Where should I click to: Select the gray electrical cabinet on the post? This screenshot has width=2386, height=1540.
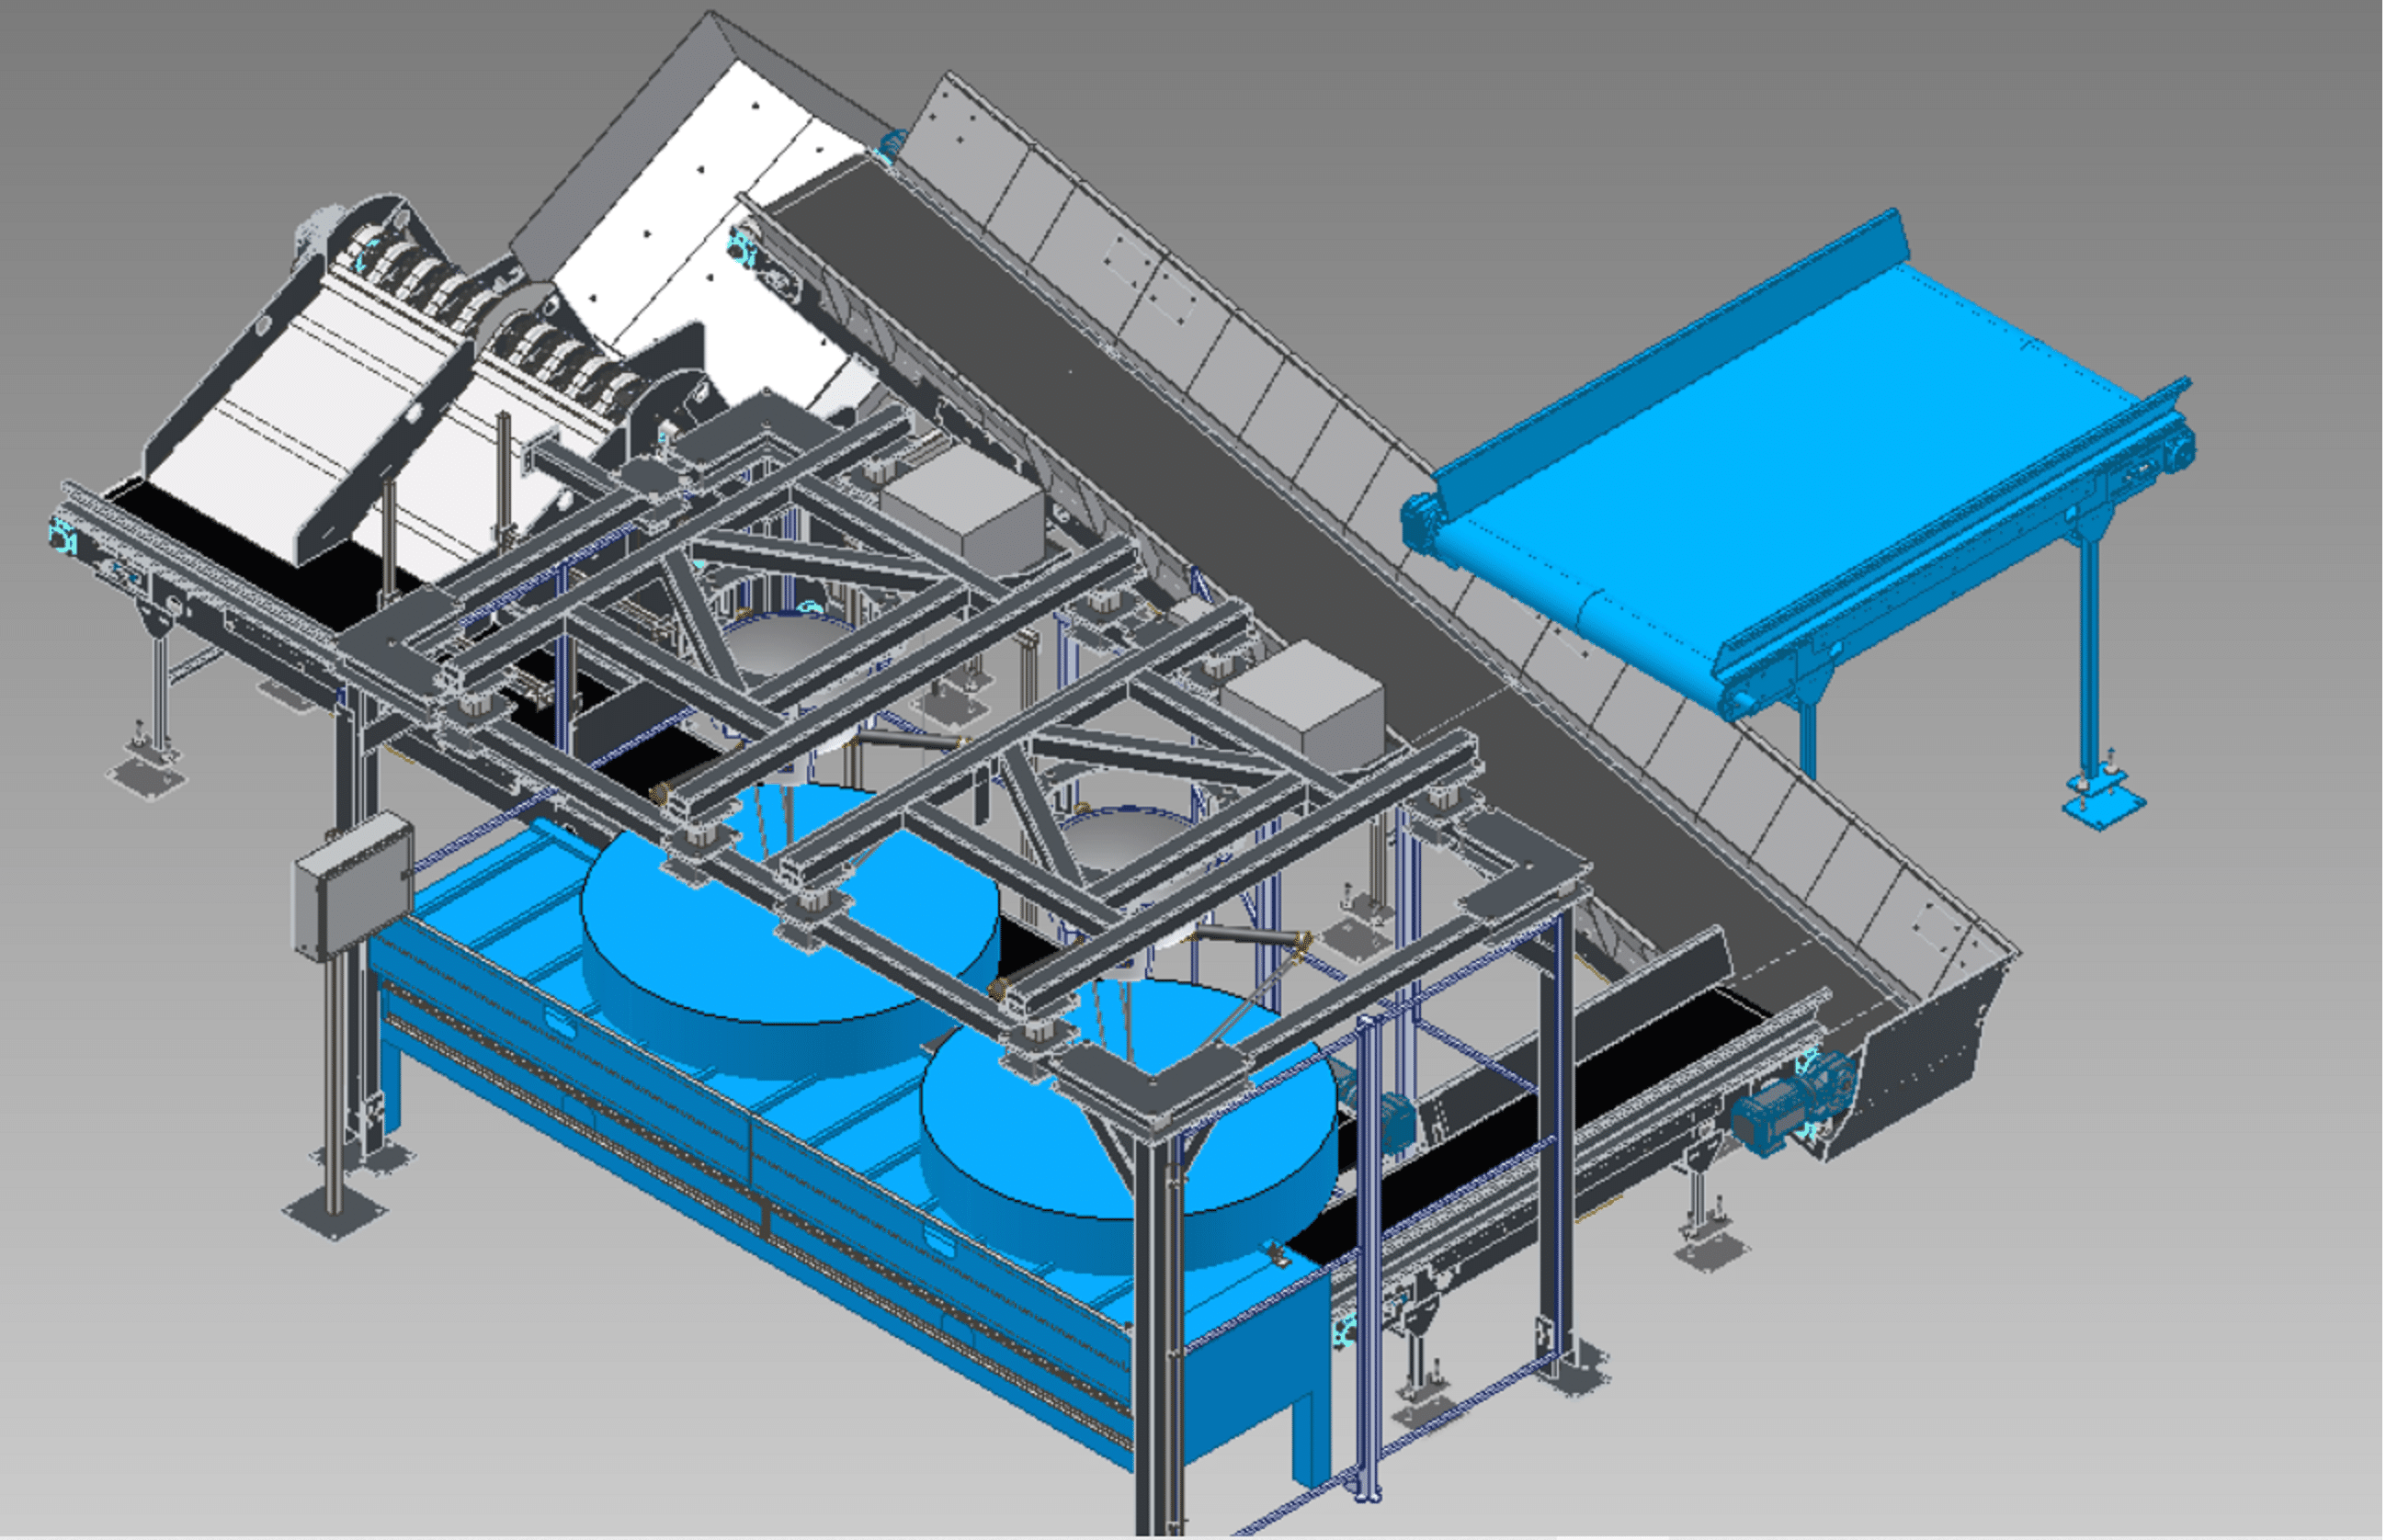(353, 885)
